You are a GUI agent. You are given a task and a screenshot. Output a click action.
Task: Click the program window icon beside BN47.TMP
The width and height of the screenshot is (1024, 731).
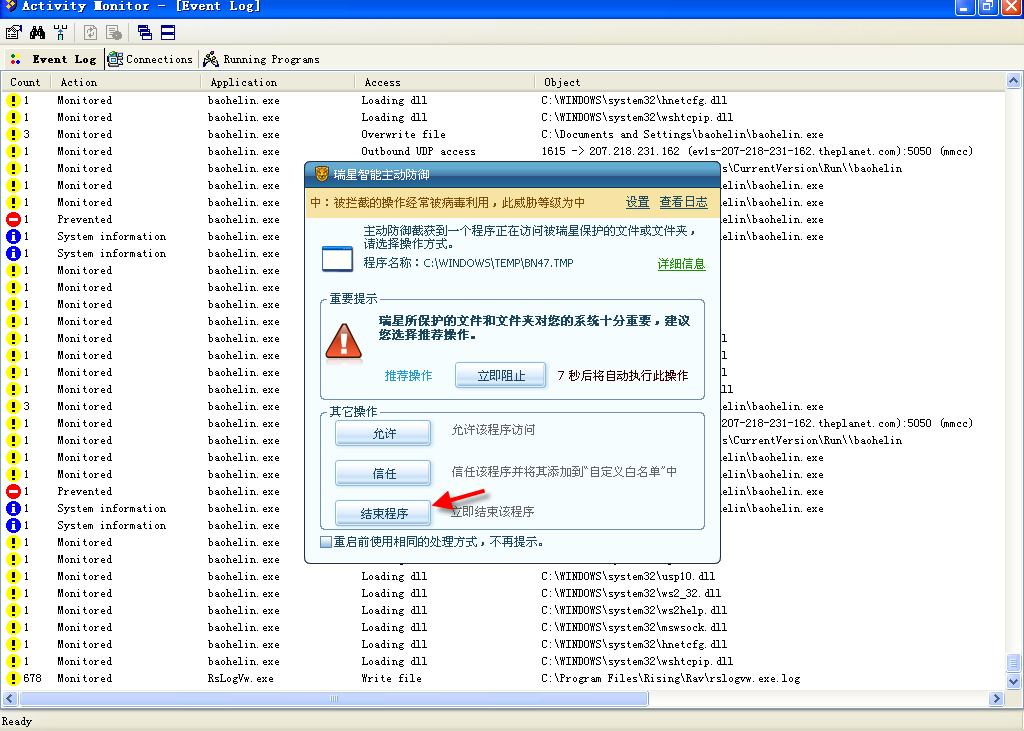click(338, 259)
